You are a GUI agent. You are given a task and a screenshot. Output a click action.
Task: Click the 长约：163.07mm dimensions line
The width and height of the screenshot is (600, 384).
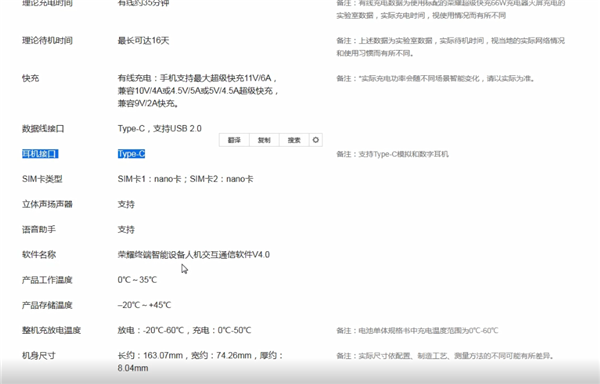[201, 356]
